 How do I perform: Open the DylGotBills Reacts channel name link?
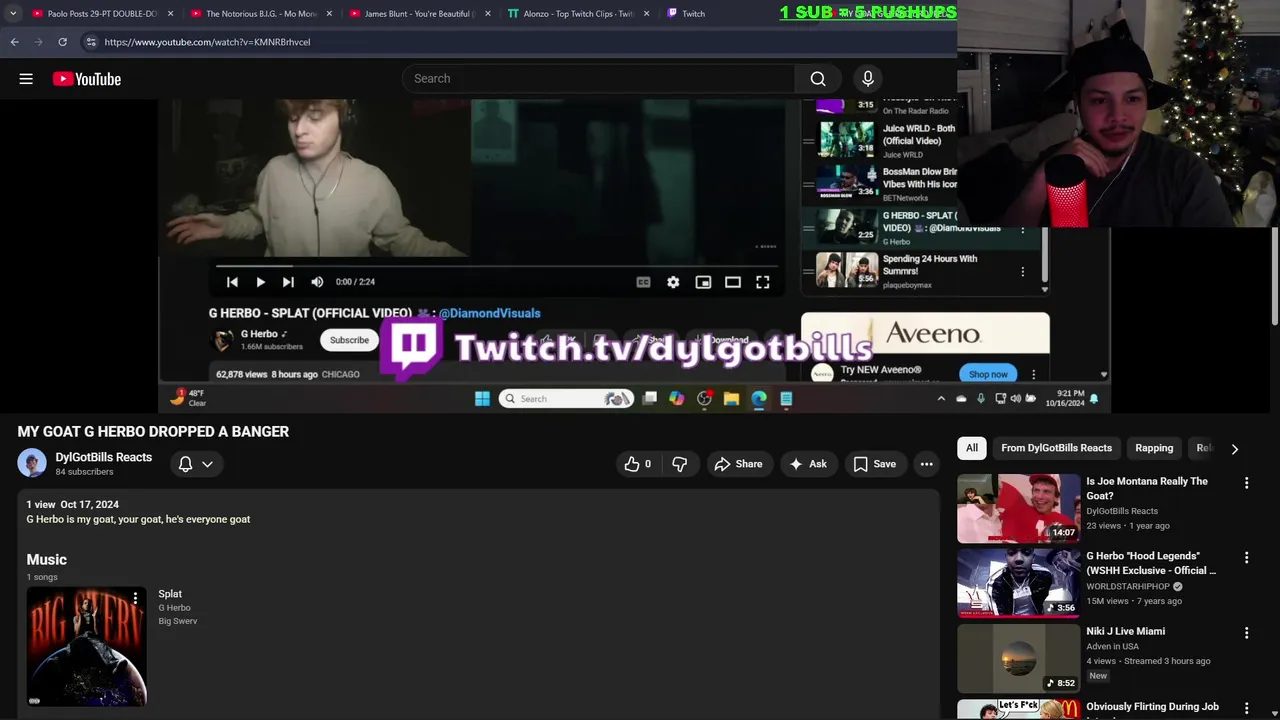pyautogui.click(x=104, y=457)
